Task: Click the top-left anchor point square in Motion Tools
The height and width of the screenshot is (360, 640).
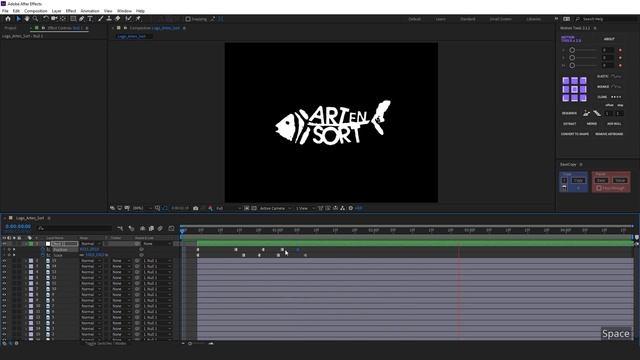Action: [566, 80]
